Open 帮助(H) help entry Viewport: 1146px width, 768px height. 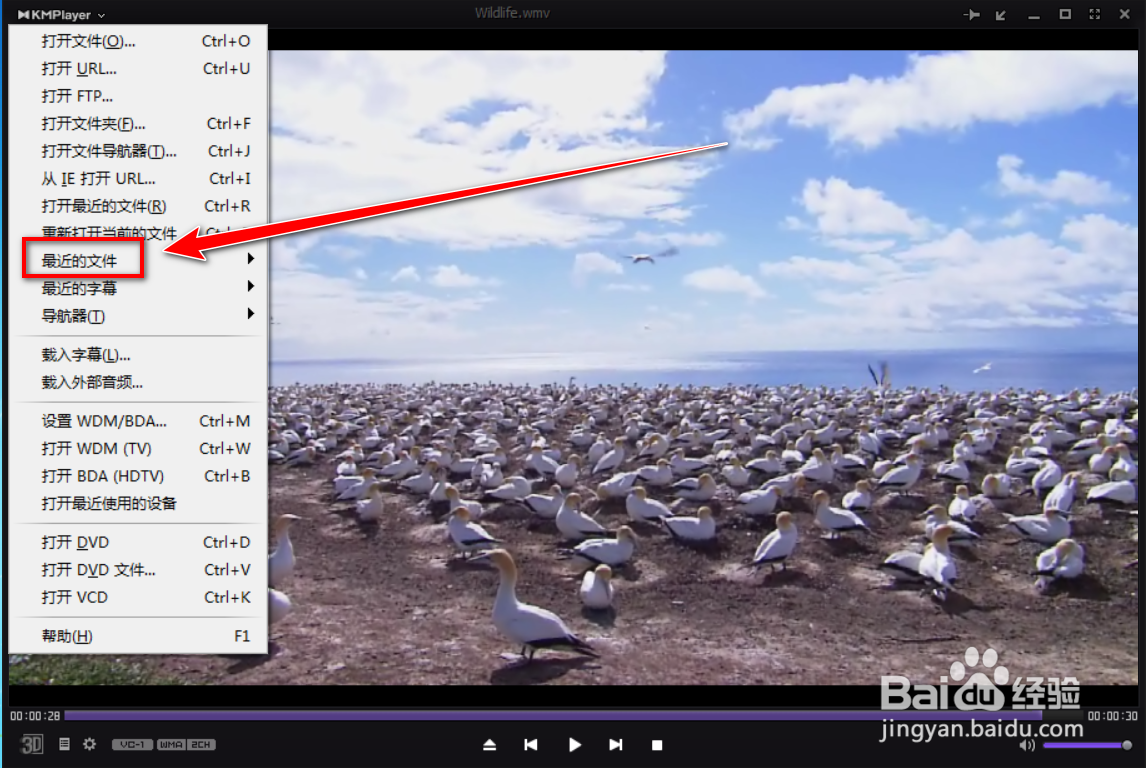139,636
